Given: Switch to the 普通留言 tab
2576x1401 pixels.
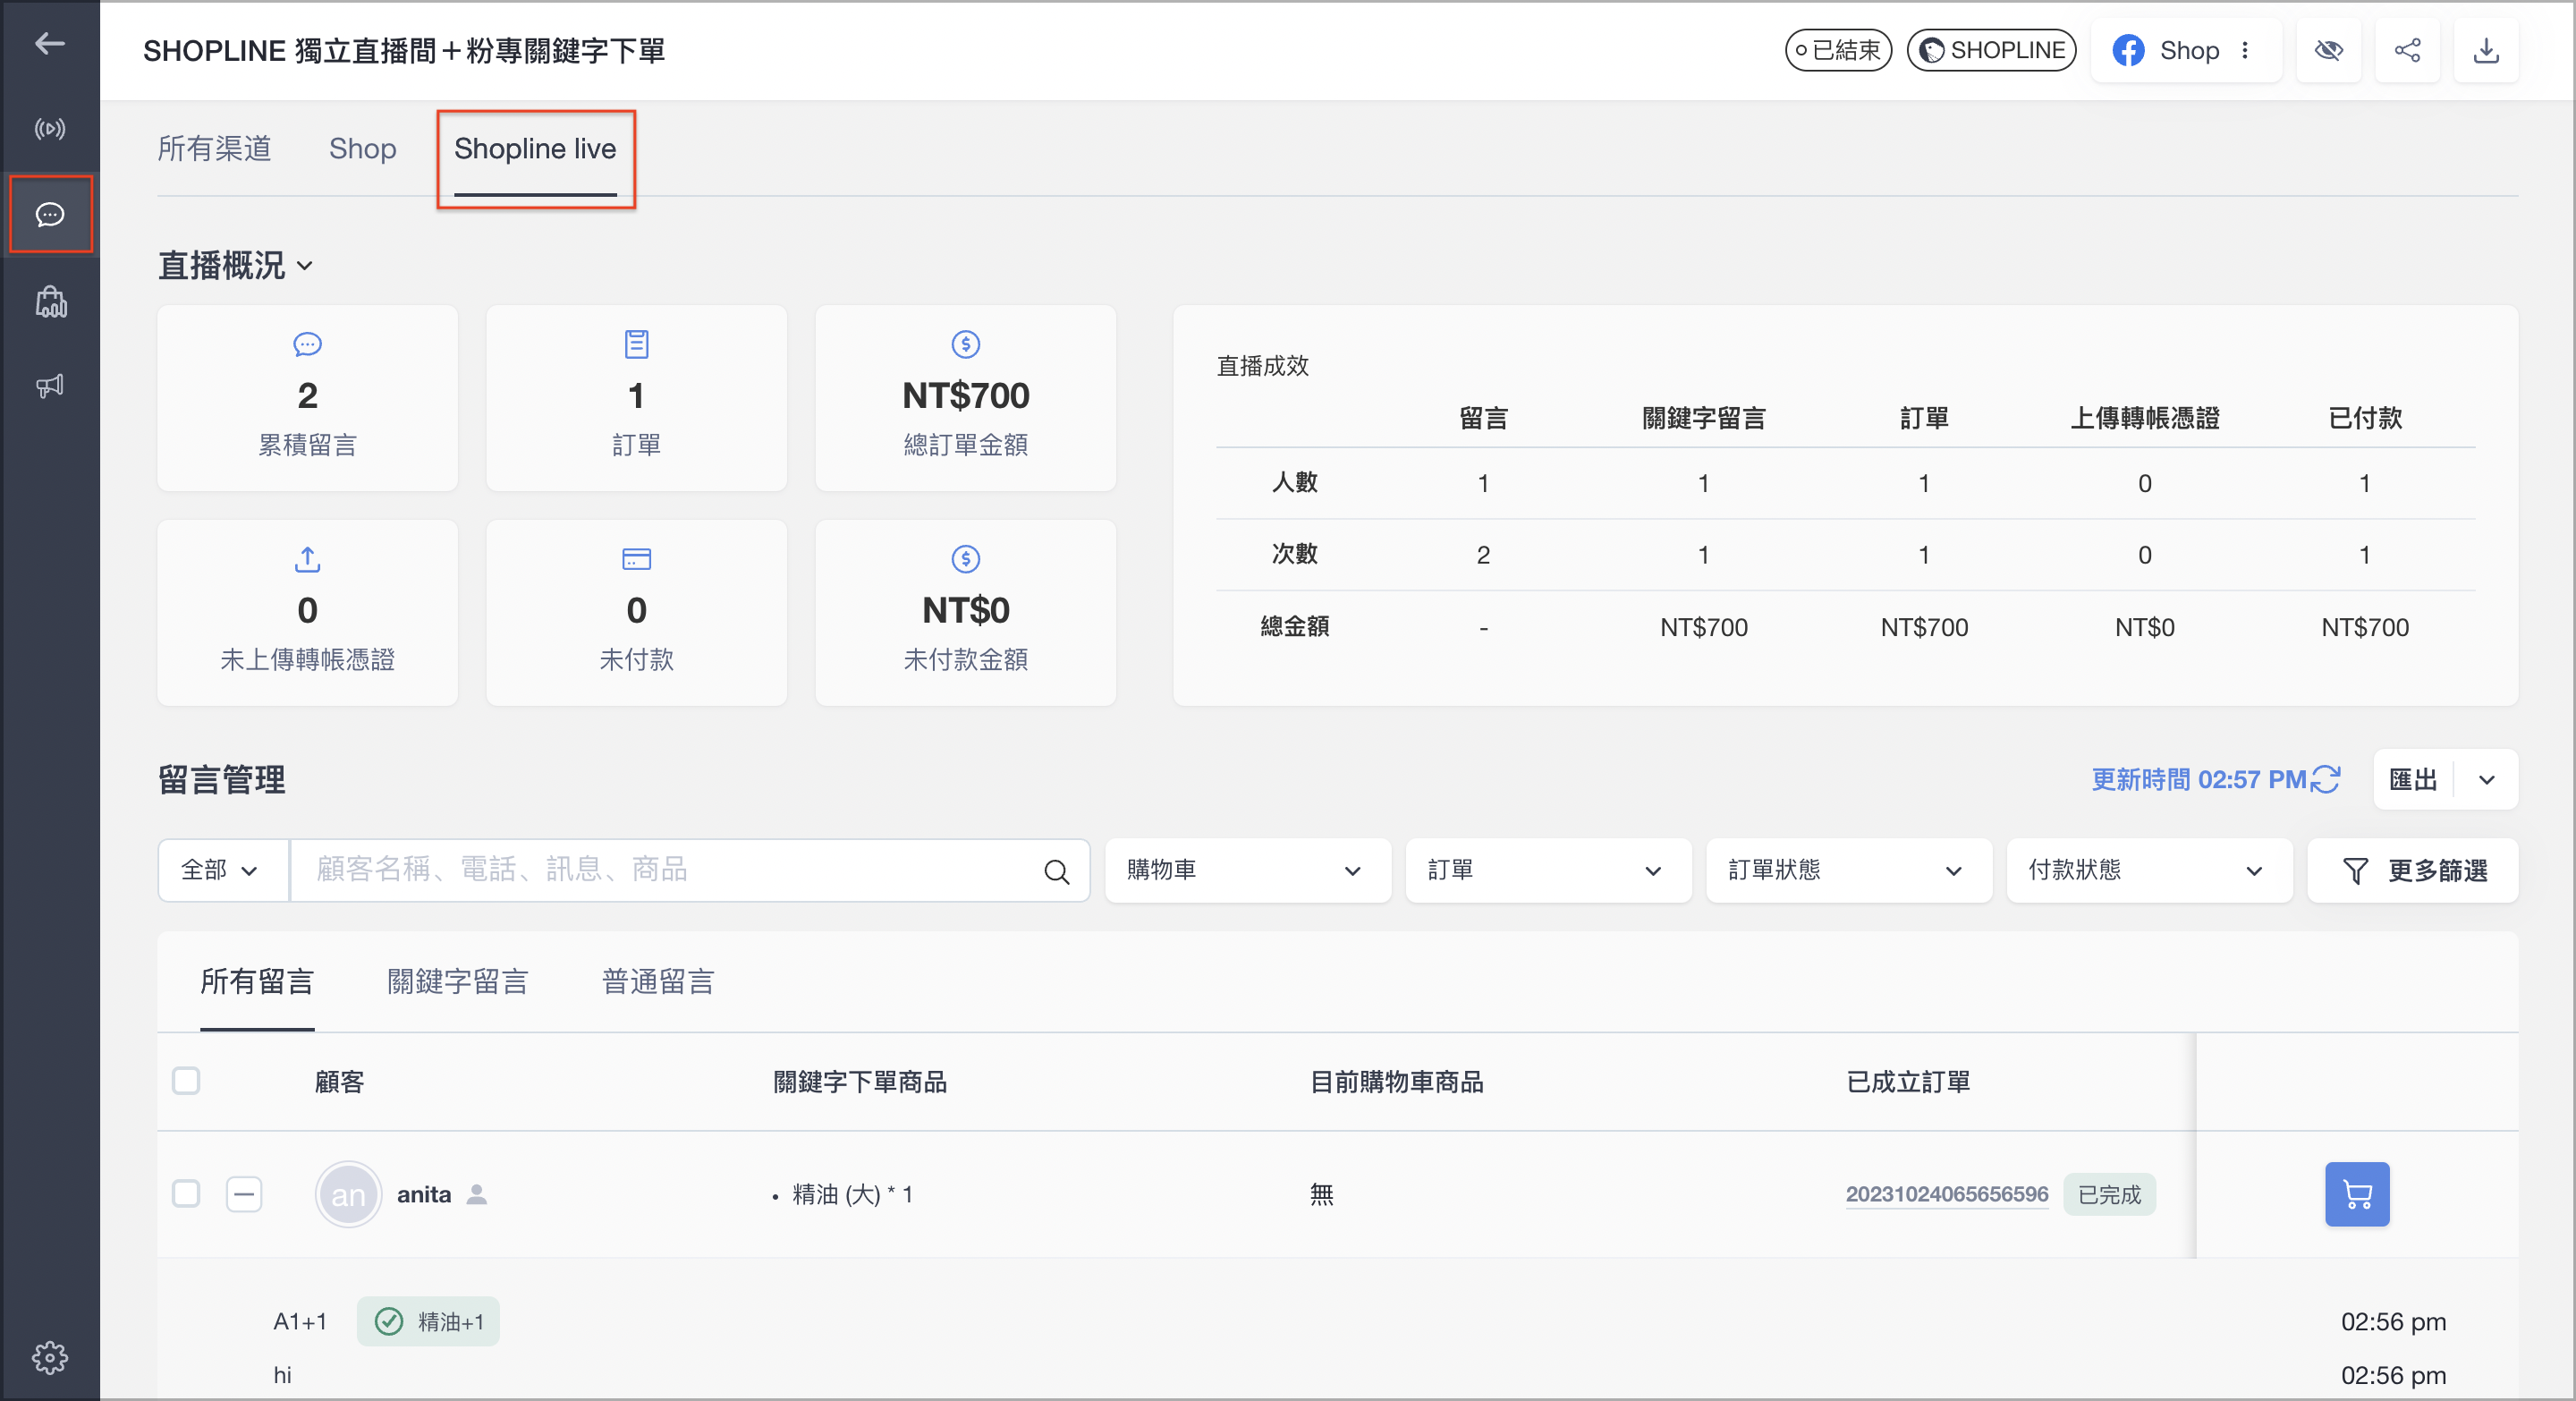Looking at the screenshot, I should [658, 982].
